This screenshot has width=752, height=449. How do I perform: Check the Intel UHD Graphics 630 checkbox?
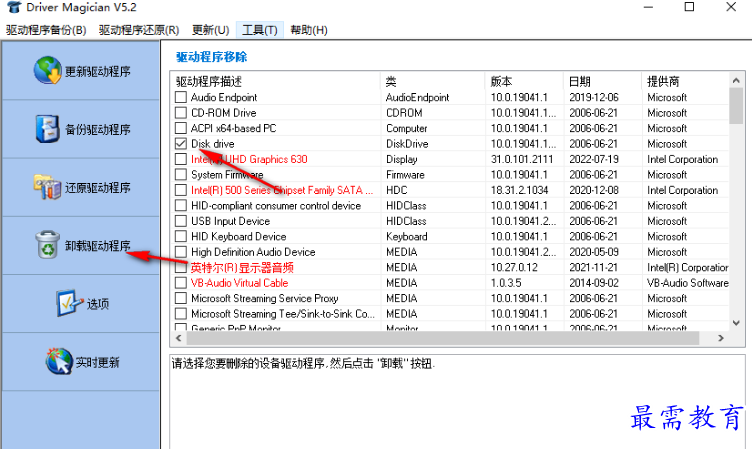click(181, 159)
